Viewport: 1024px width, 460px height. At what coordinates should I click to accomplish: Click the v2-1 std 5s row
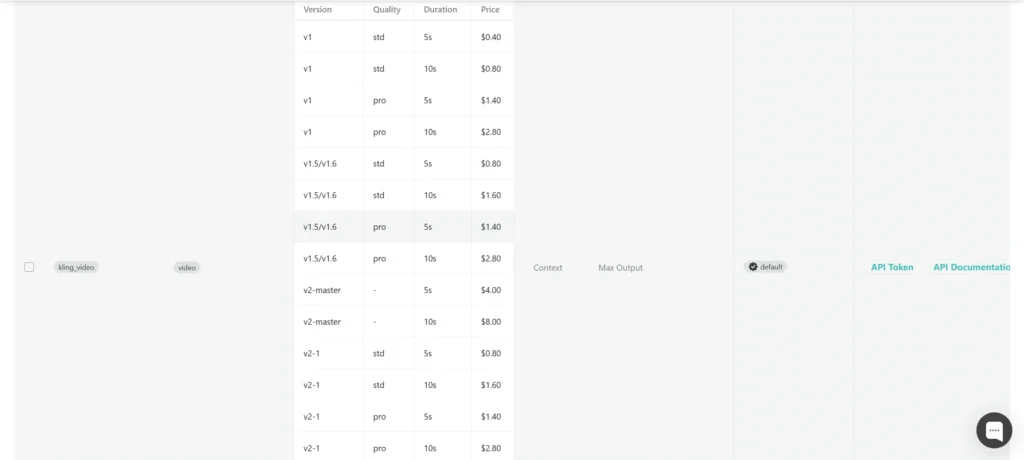pos(404,353)
